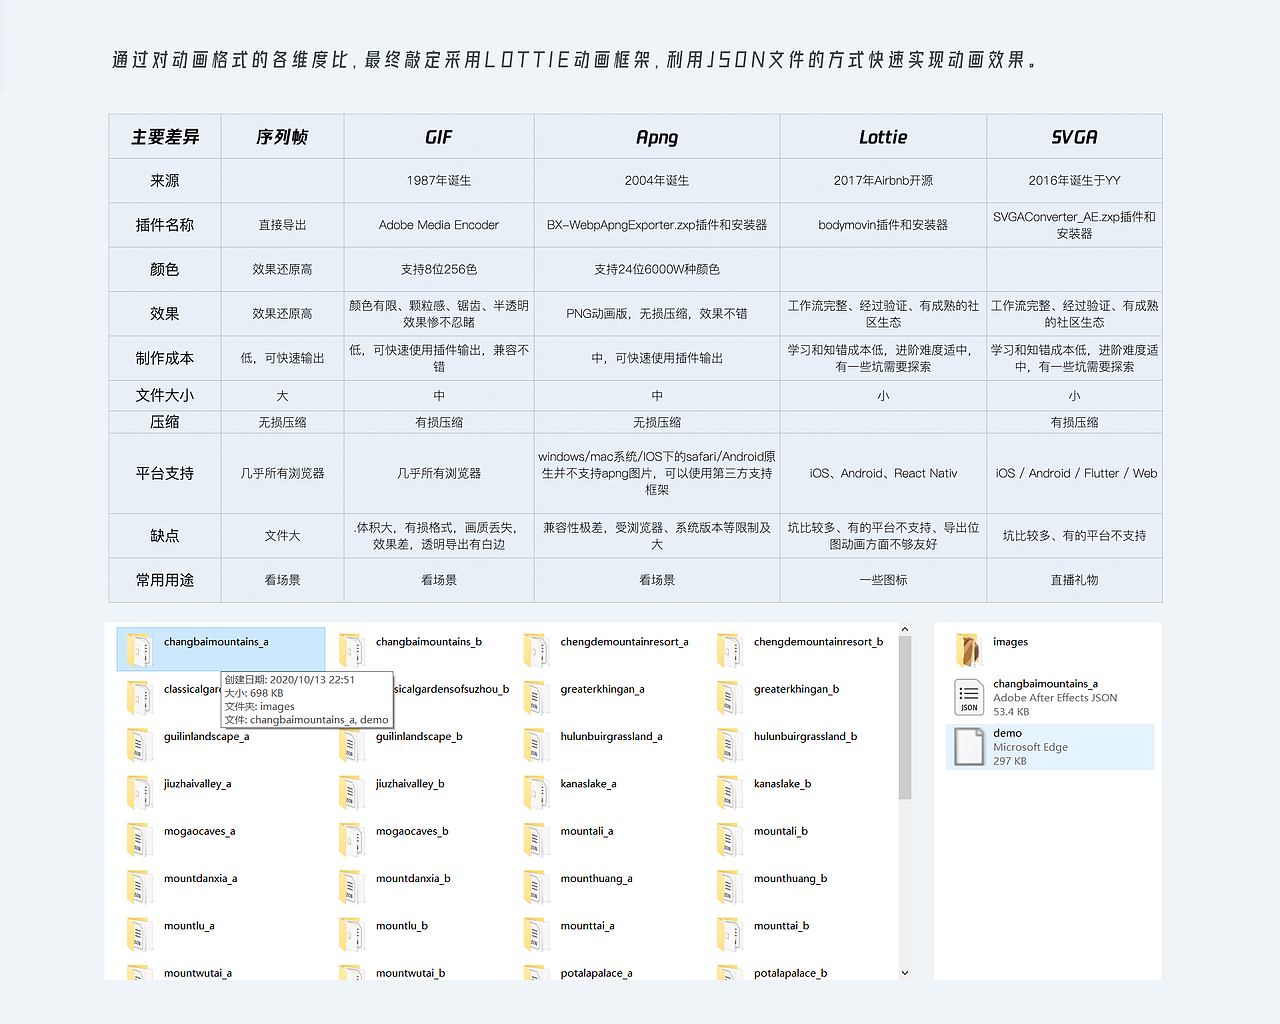Open the guilinlandscape_a folder icon

(x=140, y=744)
